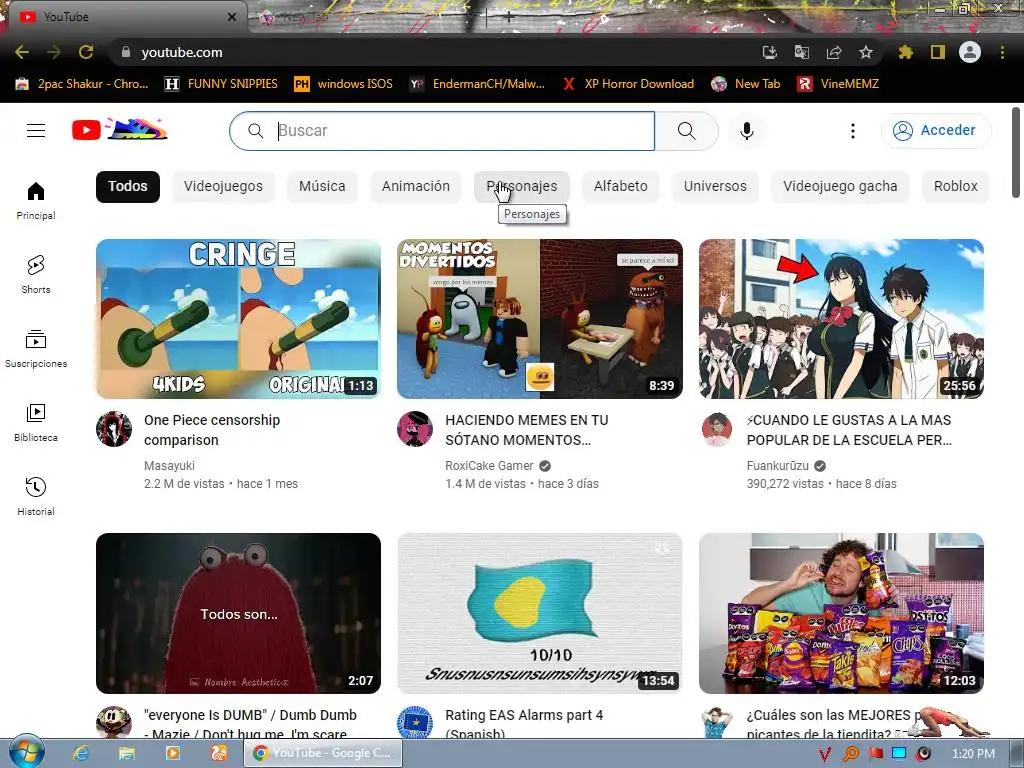Reload the page in Chrome
Screen dimensions: 1024x768
[86, 52]
